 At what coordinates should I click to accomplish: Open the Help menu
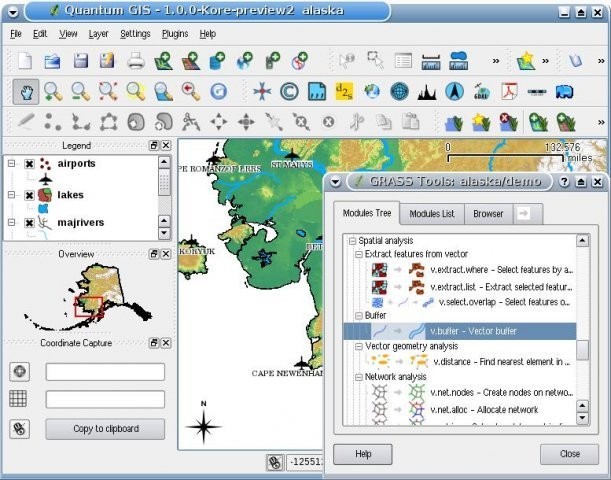click(208, 34)
